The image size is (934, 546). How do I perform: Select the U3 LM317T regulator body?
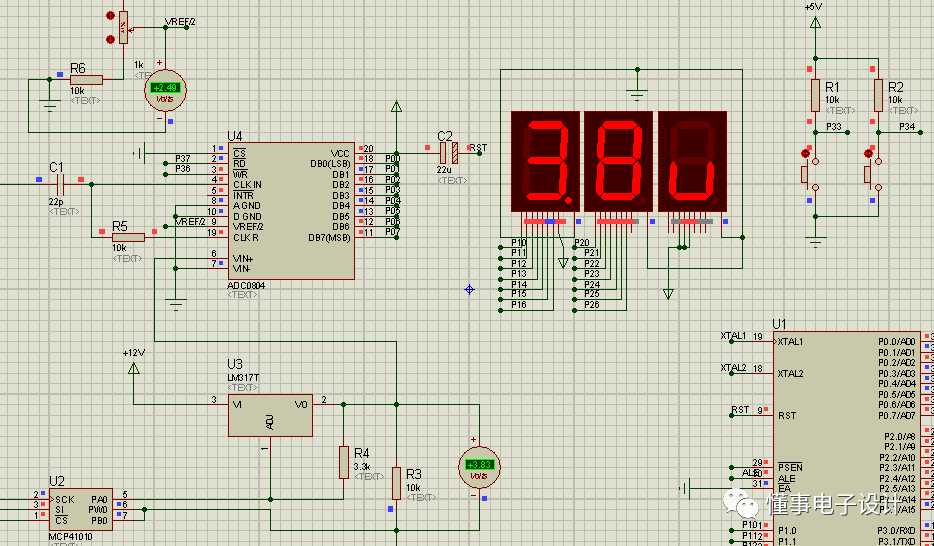click(x=270, y=415)
